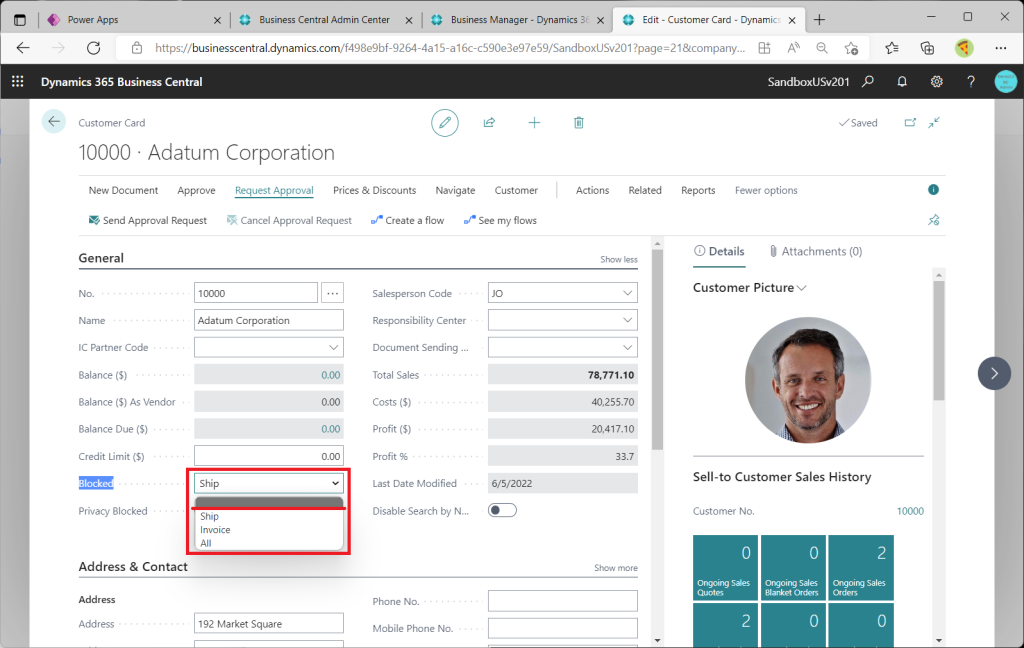Create new customer with plus icon
This screenshot has height=648, width=1024.
click(534, 122)
